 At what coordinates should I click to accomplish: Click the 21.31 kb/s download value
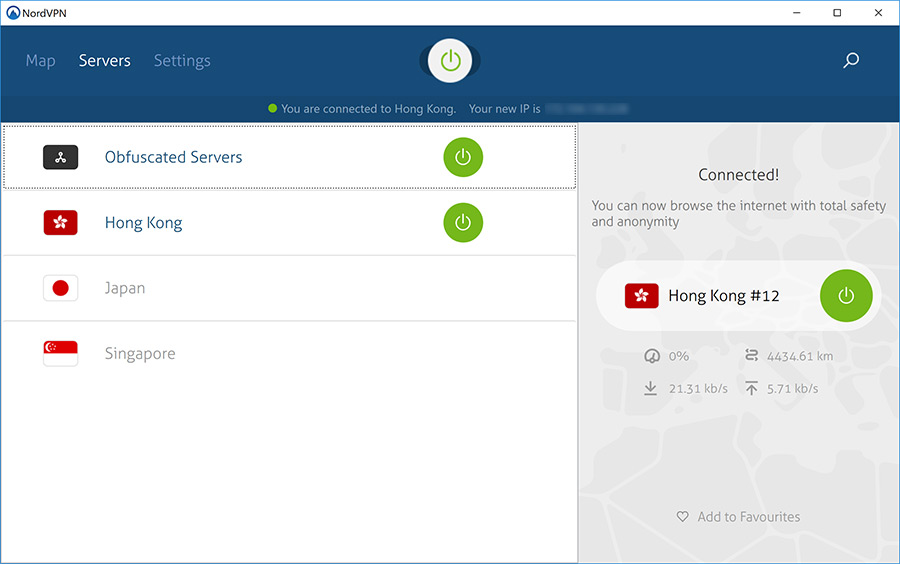click(x=698, y=389)
